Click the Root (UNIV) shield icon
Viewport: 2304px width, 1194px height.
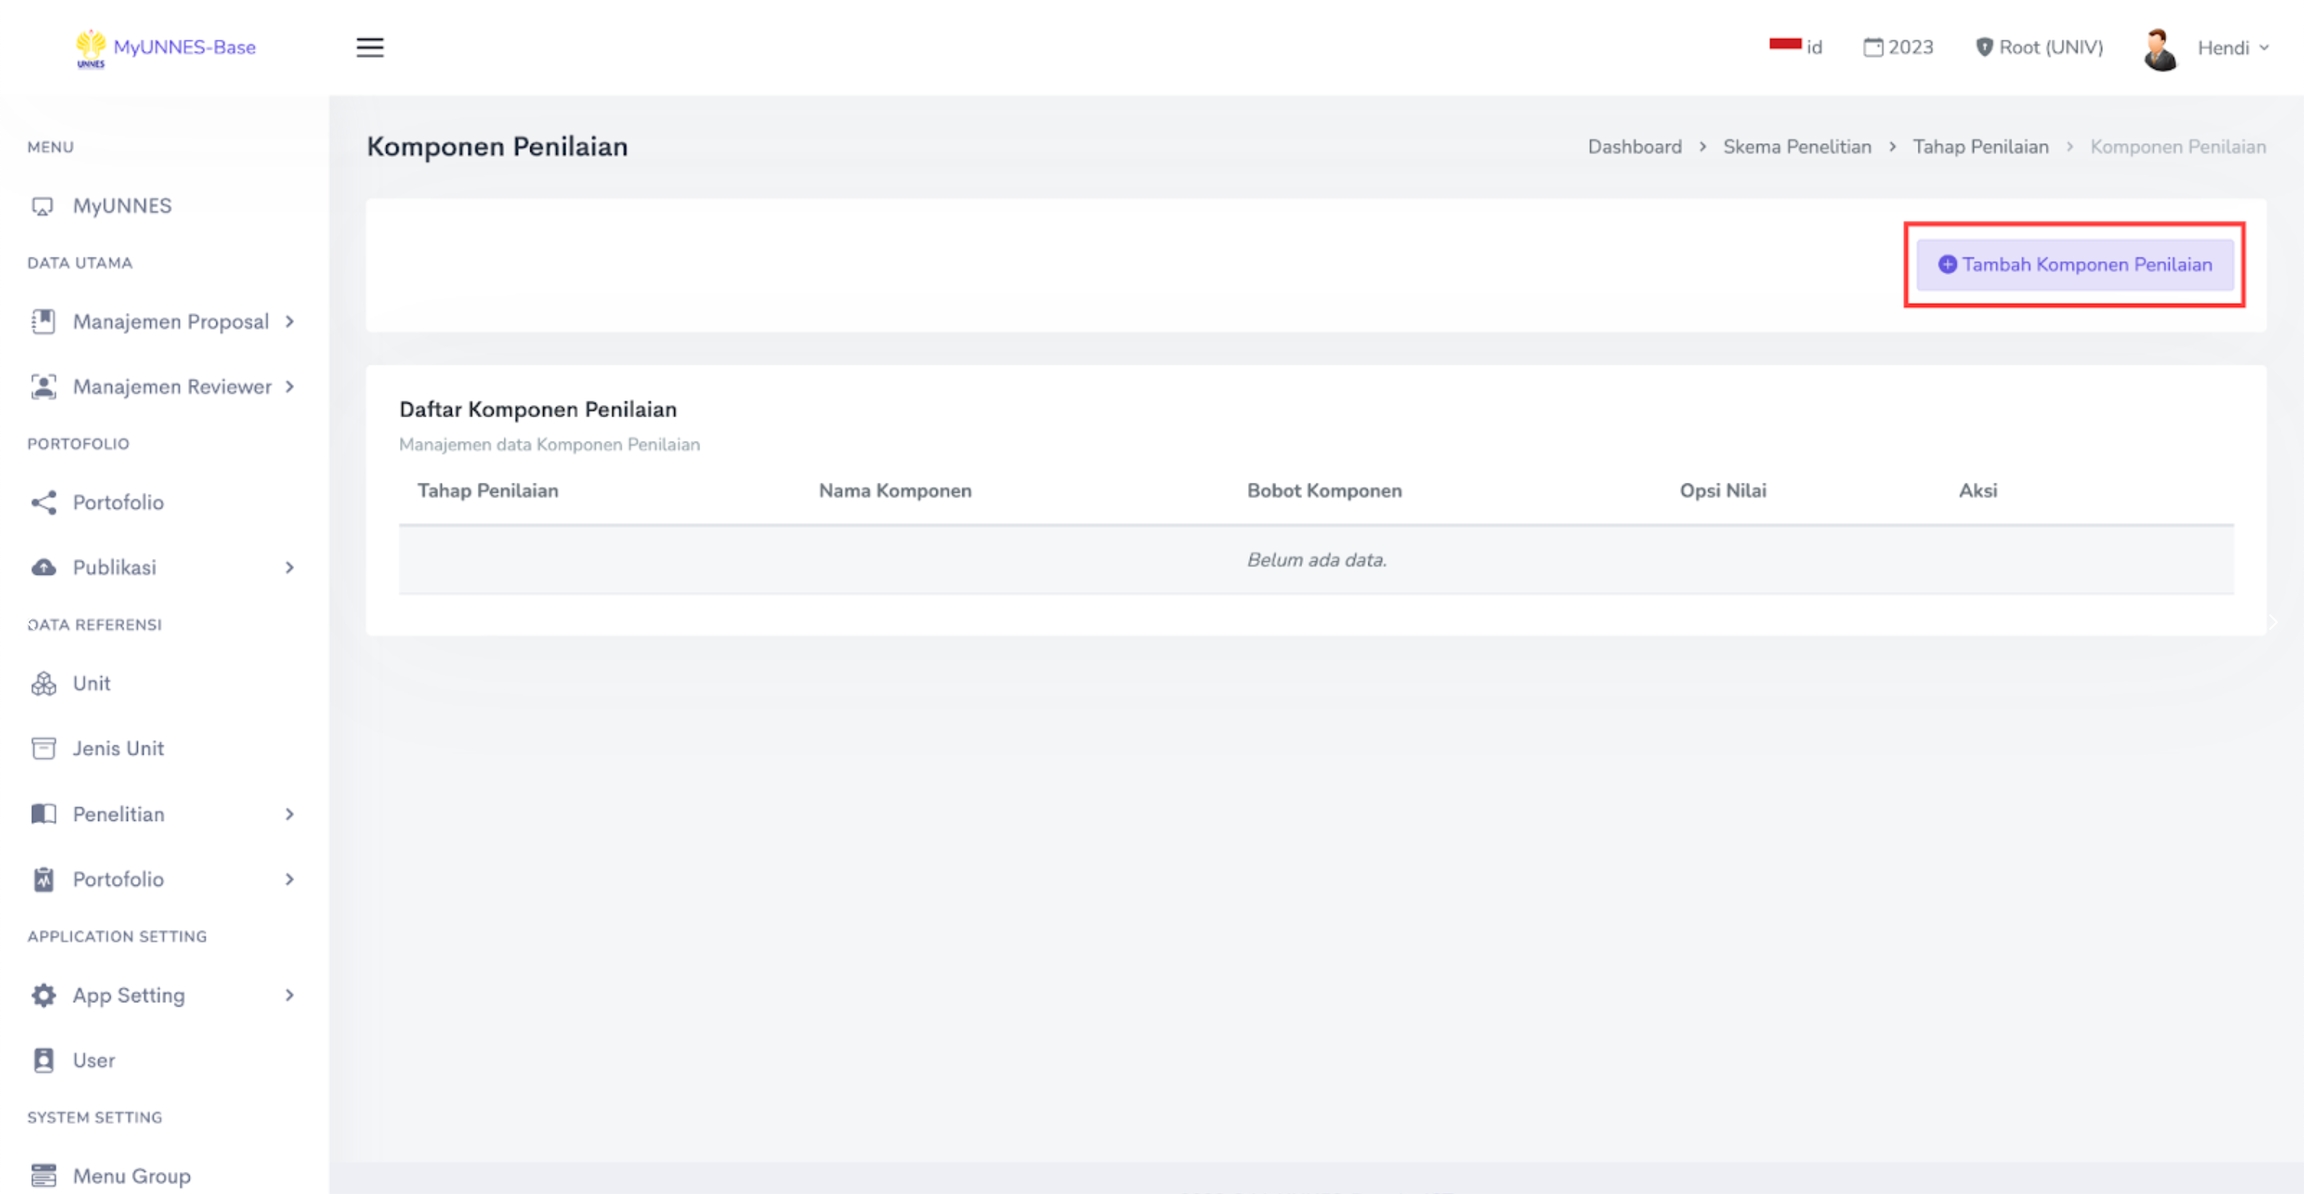click(1984, 47)
